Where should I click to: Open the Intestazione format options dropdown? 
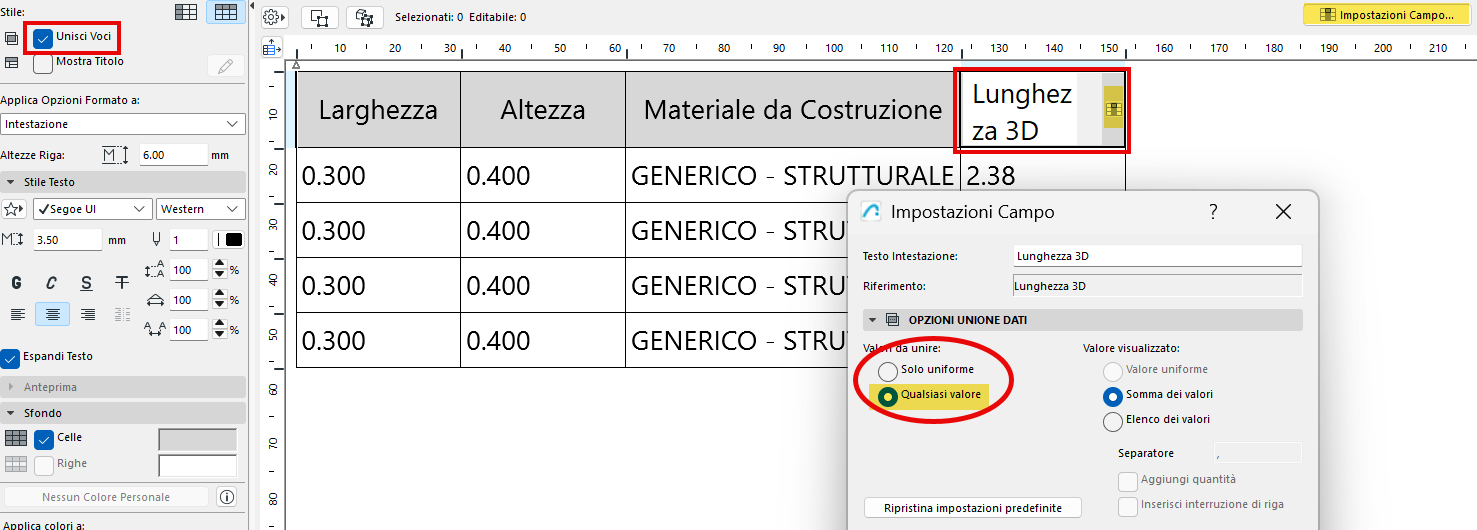click(x=123, y=124)
